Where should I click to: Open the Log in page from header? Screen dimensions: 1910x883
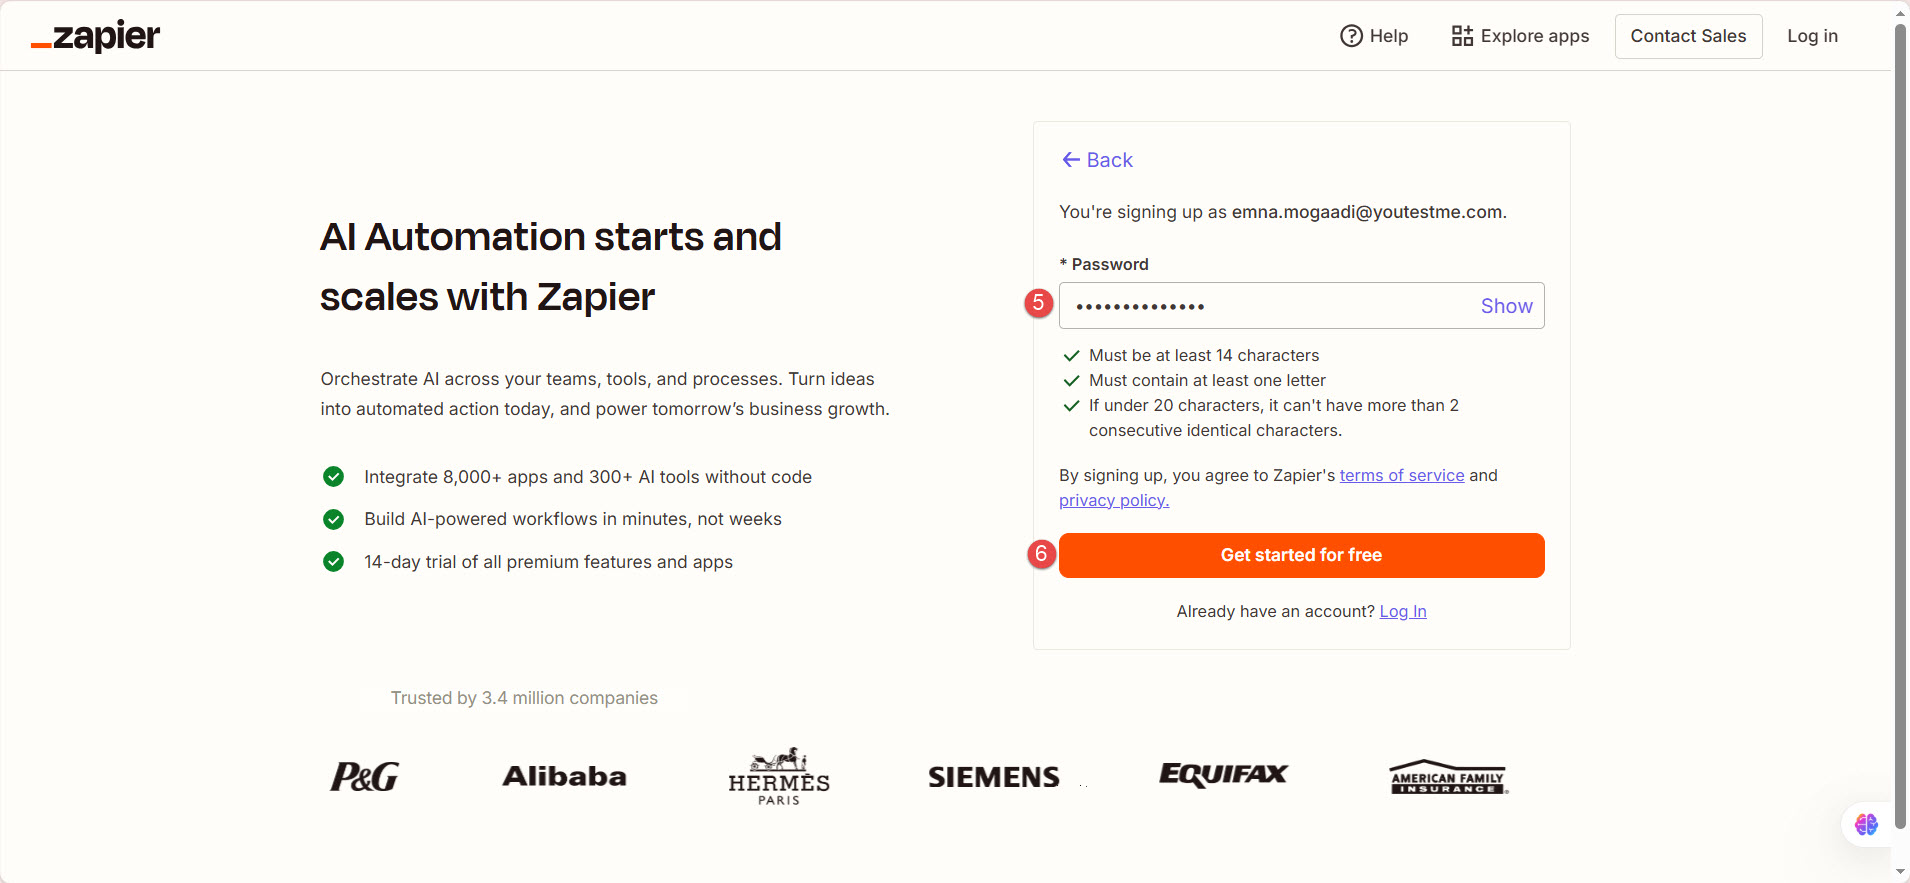pos(1812,36)
